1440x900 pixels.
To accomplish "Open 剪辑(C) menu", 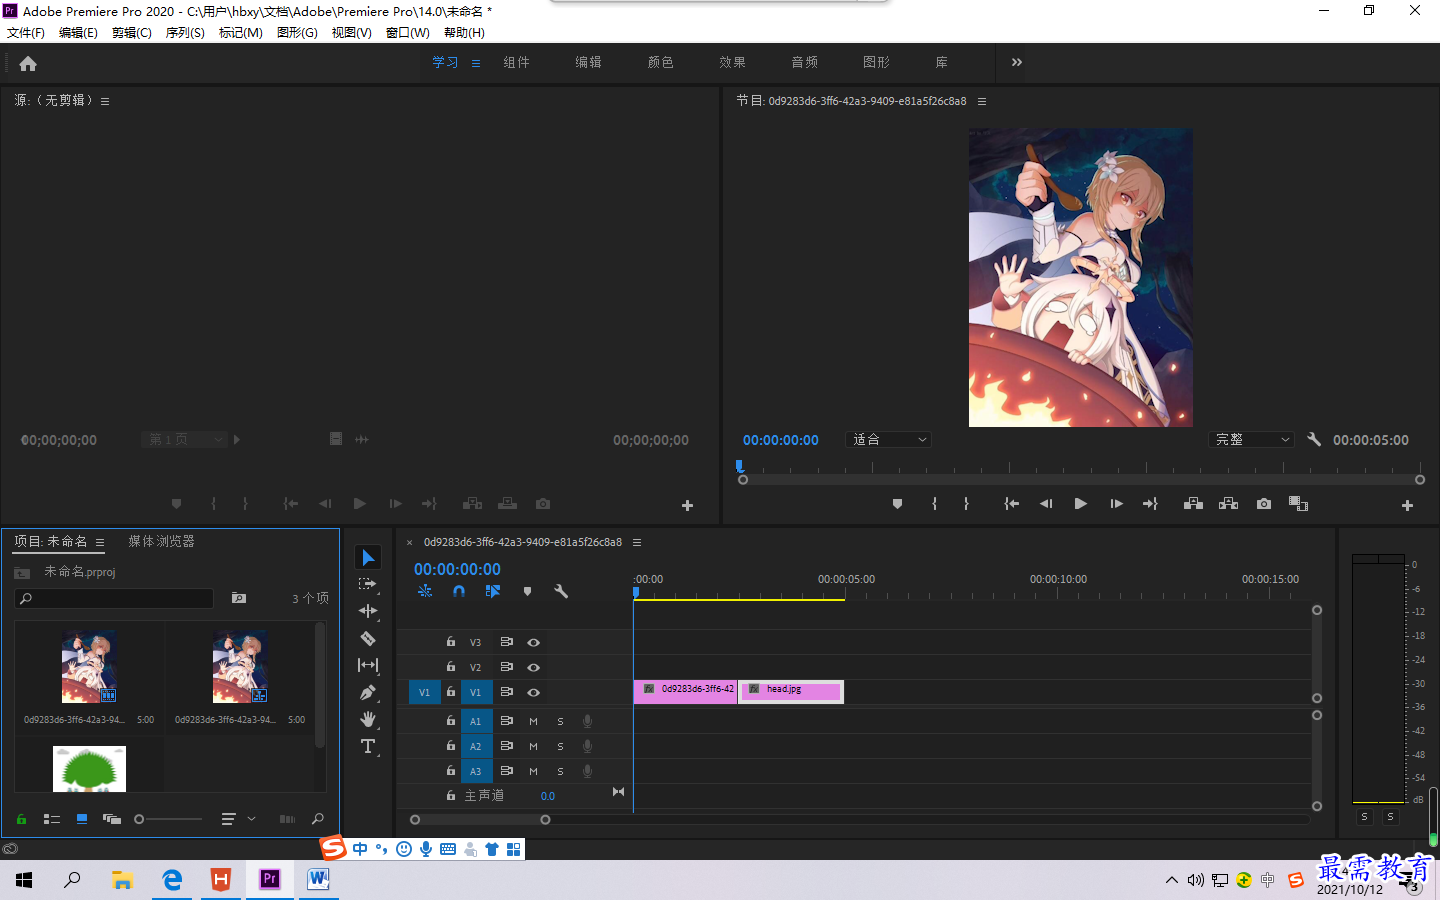I will pos(132,33).
